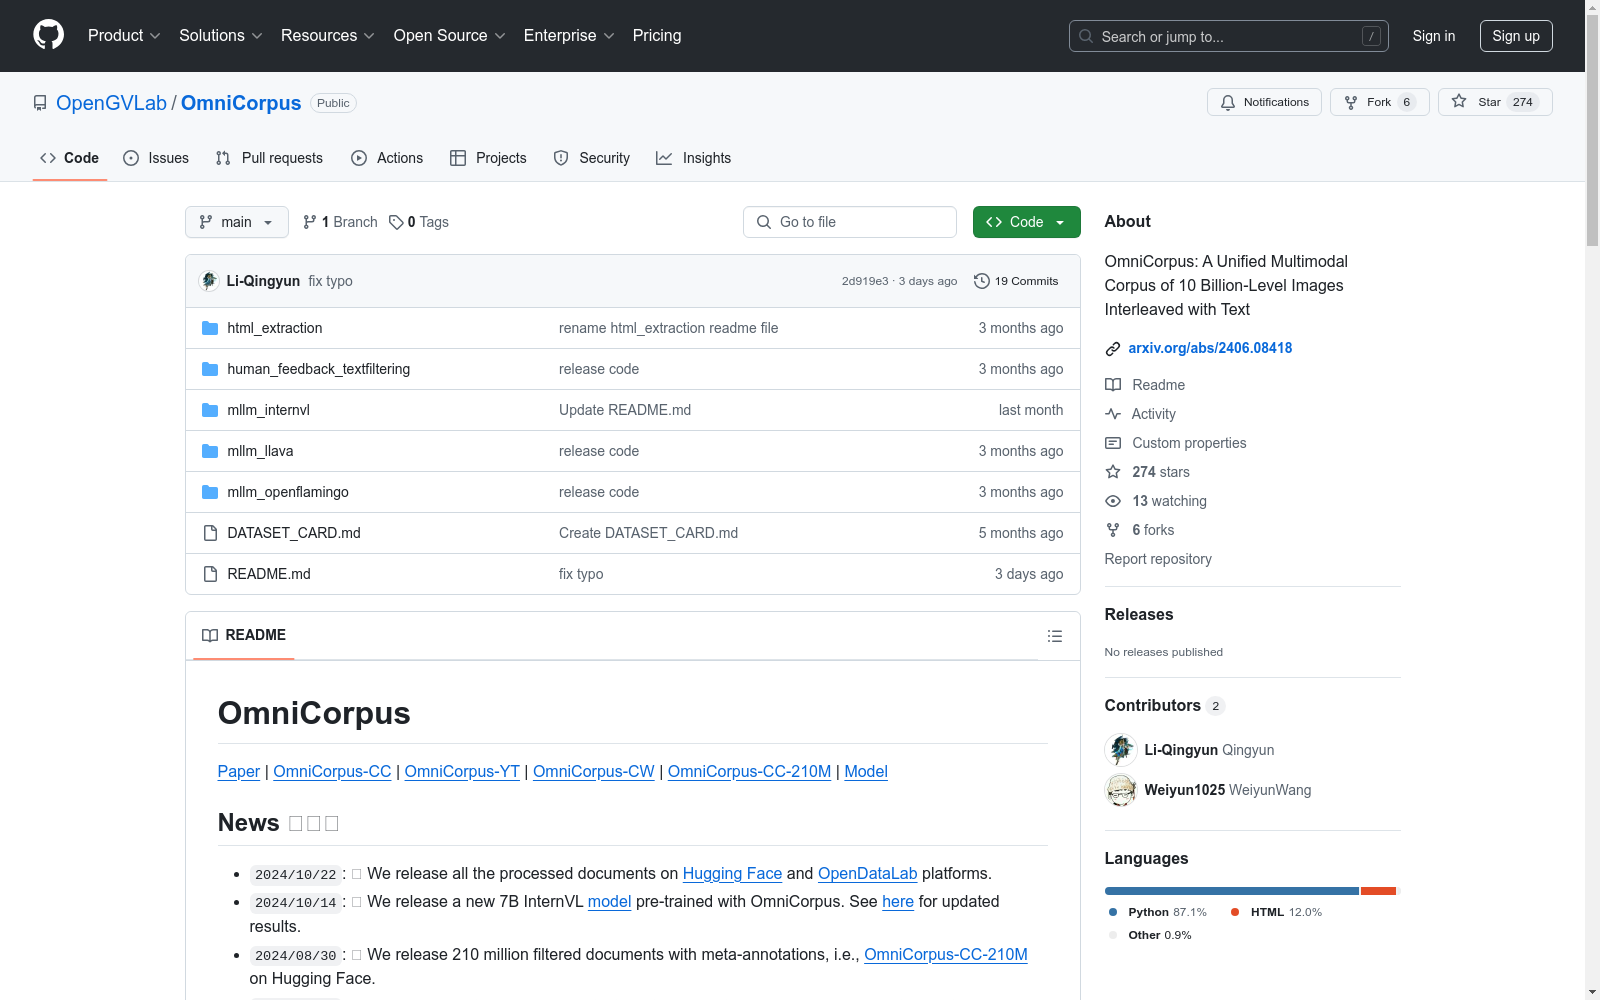Image resolution: width=1600 pixels, height=1000 pixels.
Task: Open the main branch dropdown
Action: pyautogui.click(x=237, y=222)
